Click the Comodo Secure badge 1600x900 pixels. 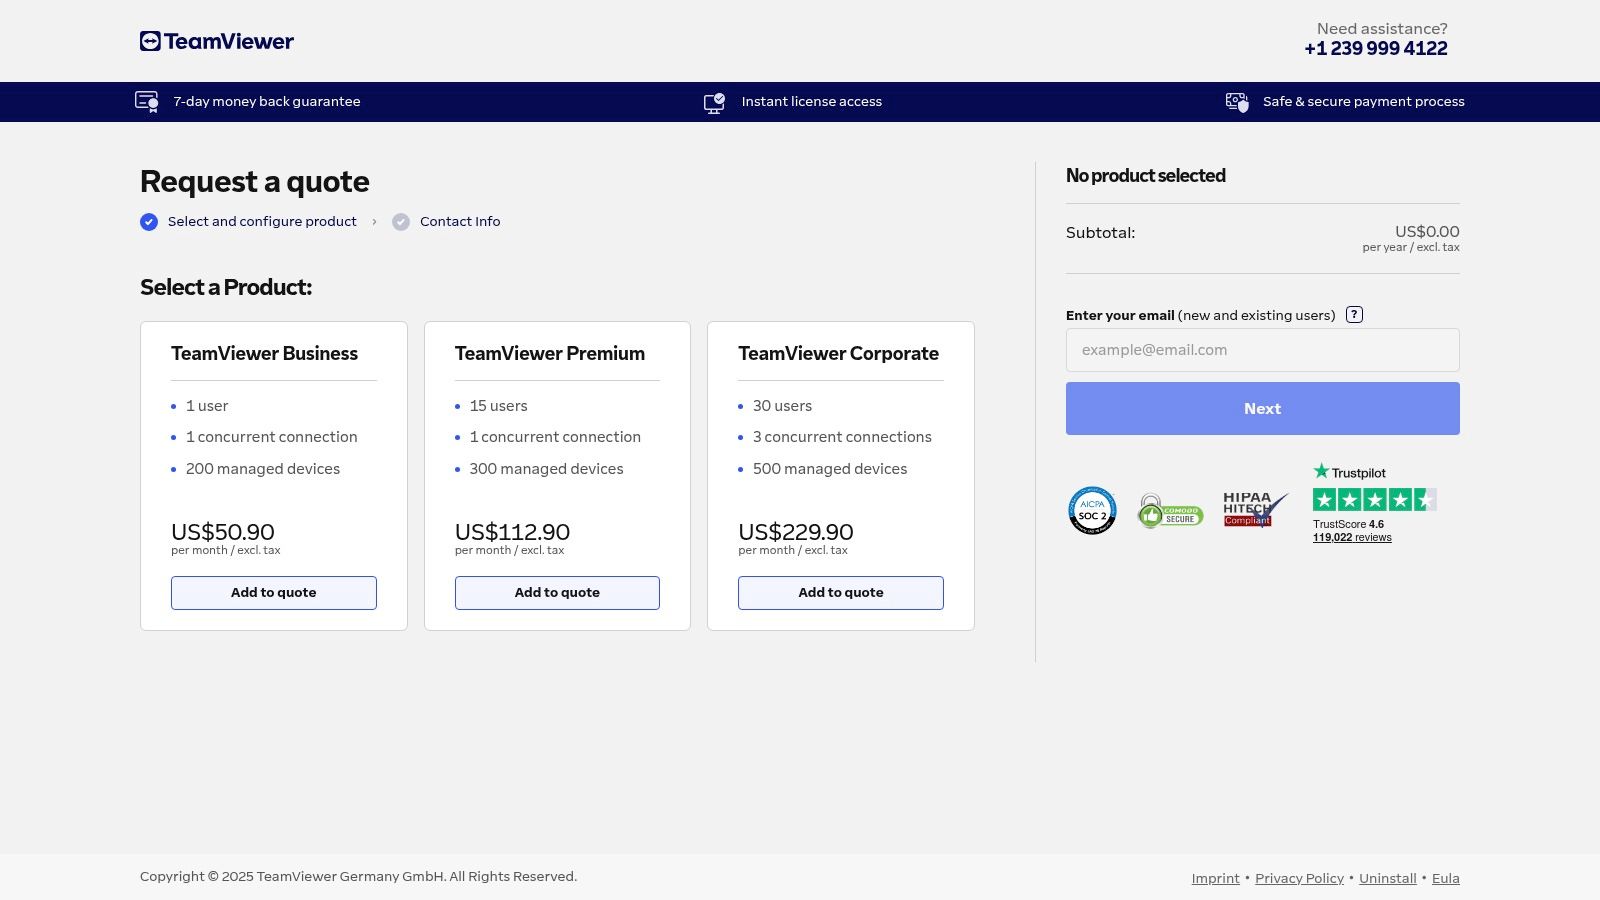pyautogui.click(x=1170, y=511)
